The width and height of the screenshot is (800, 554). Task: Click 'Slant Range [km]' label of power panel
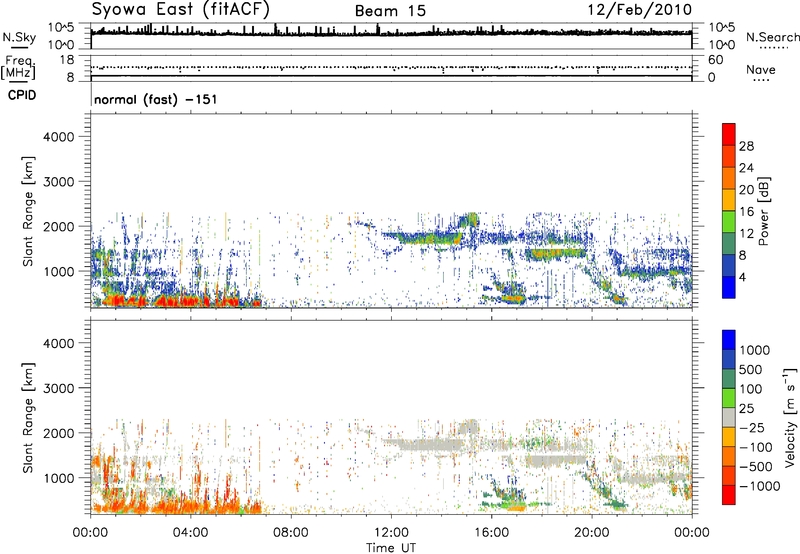click(x=28, y=211)
